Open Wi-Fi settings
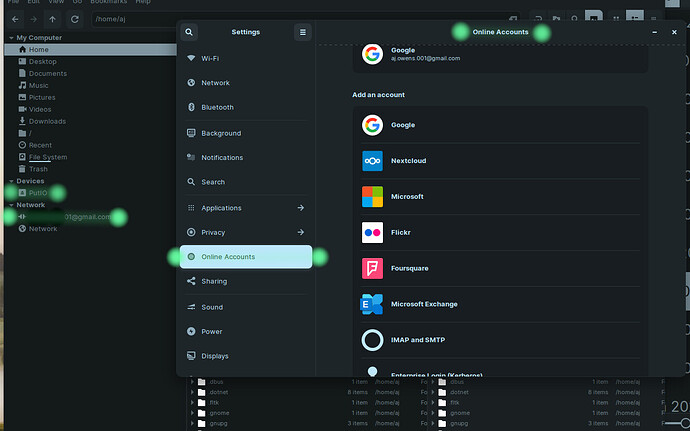Image resolution: width=690 pixels, height=431 pixels. 246,59
